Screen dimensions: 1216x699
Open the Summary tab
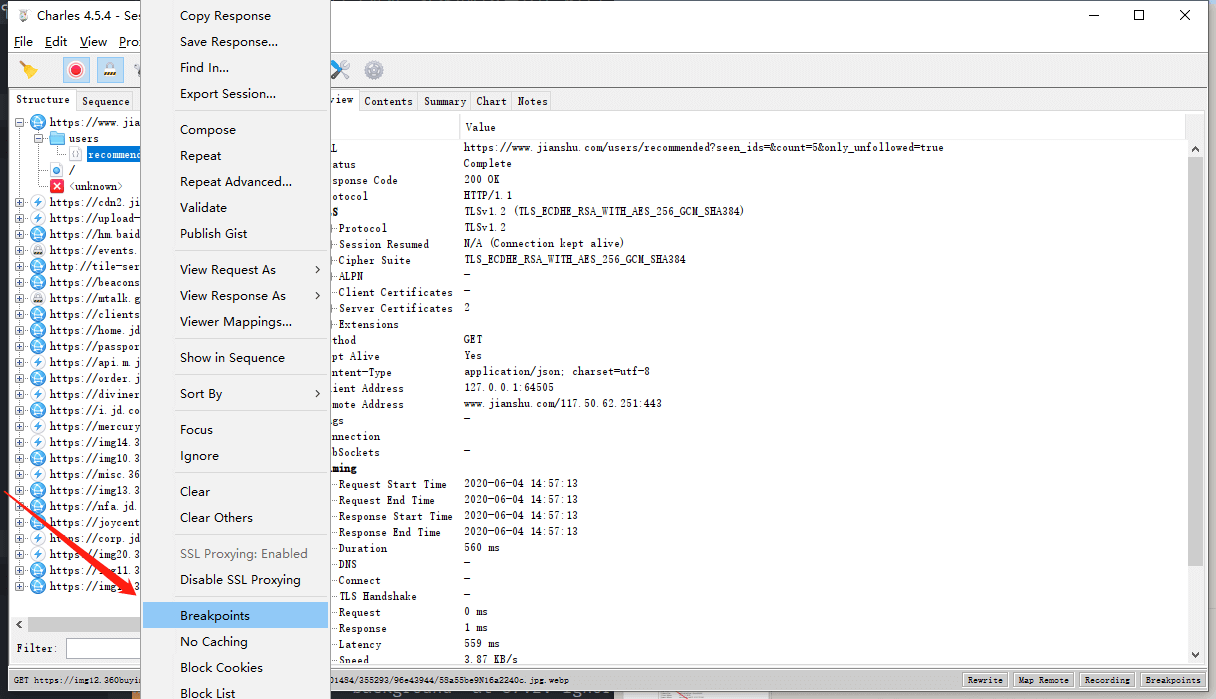pos(445,101)
